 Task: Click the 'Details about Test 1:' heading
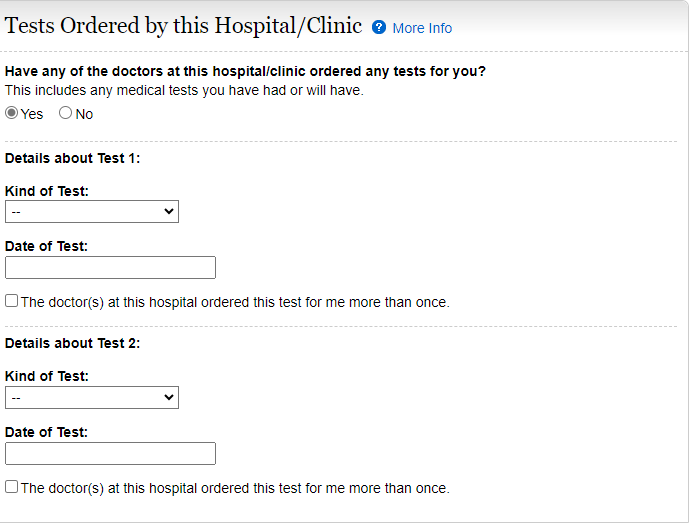tap(73, 158)
